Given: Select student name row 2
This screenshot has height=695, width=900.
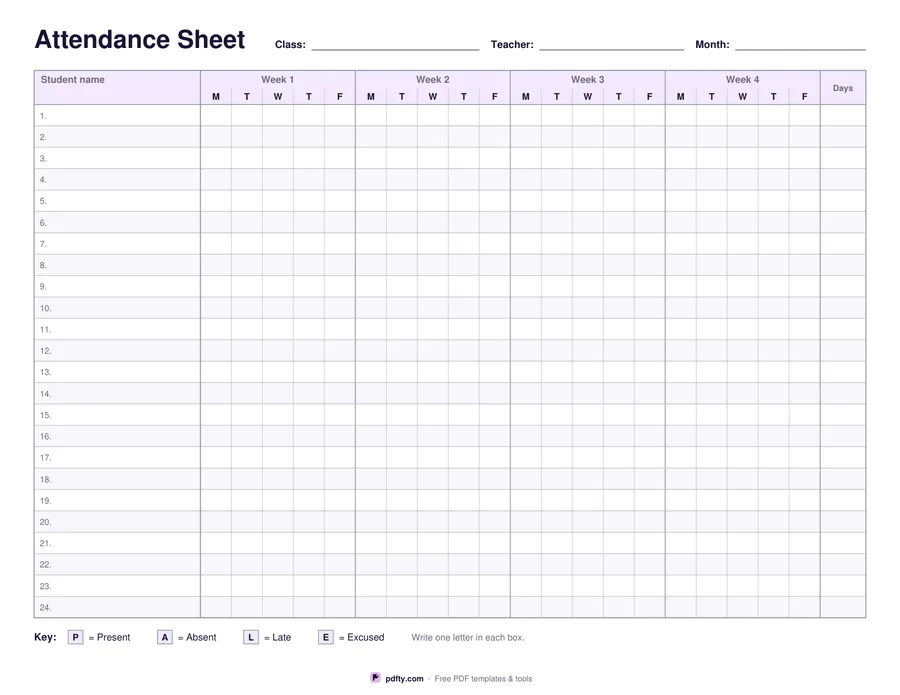Looking at the screenshot, I should point(117,137).
